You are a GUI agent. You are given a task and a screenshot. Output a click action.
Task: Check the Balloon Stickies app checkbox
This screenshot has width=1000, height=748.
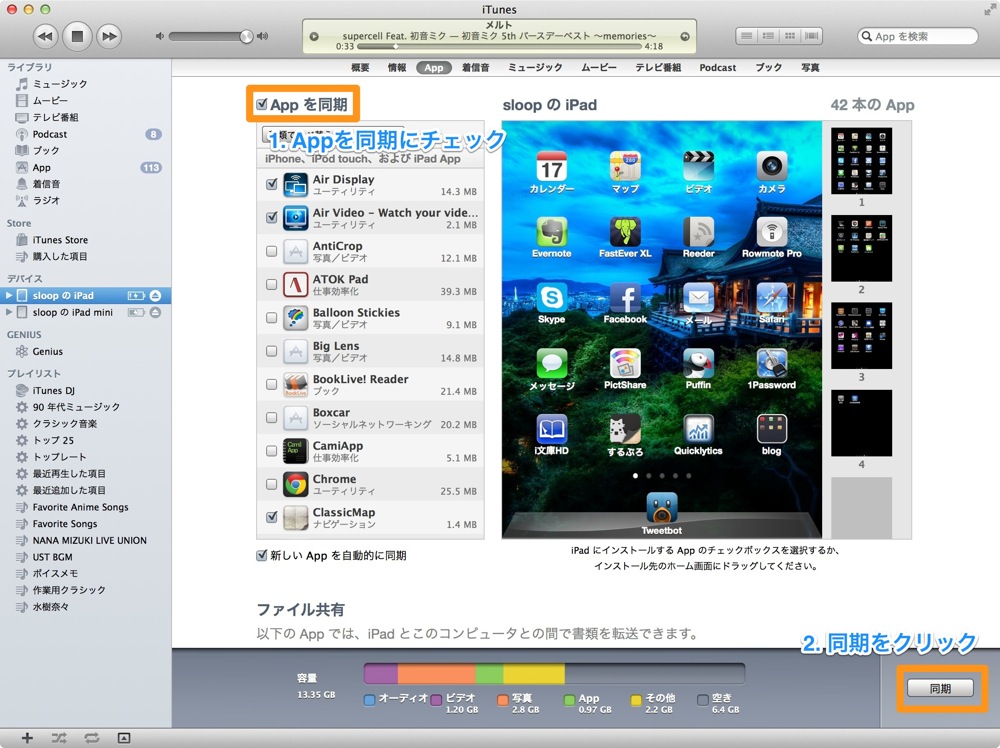coord(272,318)
